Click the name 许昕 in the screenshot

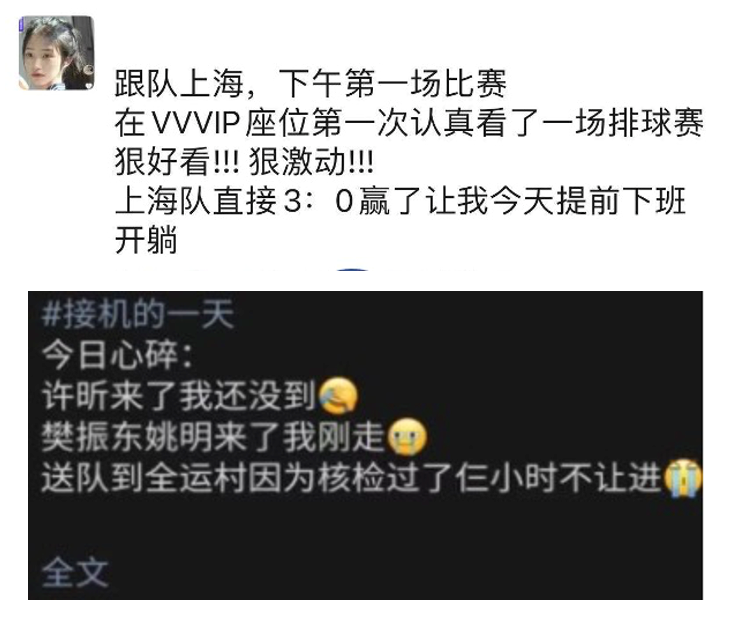point(75,395)
